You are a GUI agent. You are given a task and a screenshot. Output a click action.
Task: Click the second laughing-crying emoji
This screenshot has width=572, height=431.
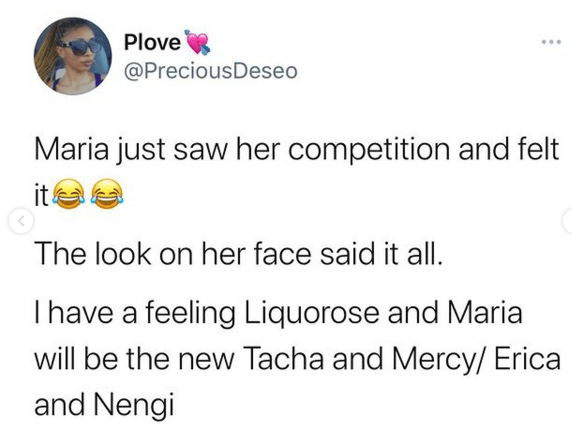[x=107, y=194]
